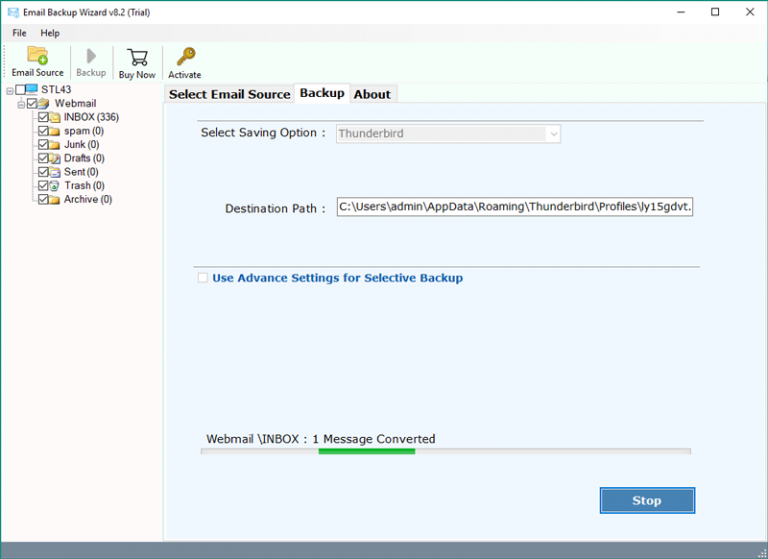This screenshot has height=559, width=768.
Task: Uncheck the Archive folder checkbox
Action: pos(43,199)
